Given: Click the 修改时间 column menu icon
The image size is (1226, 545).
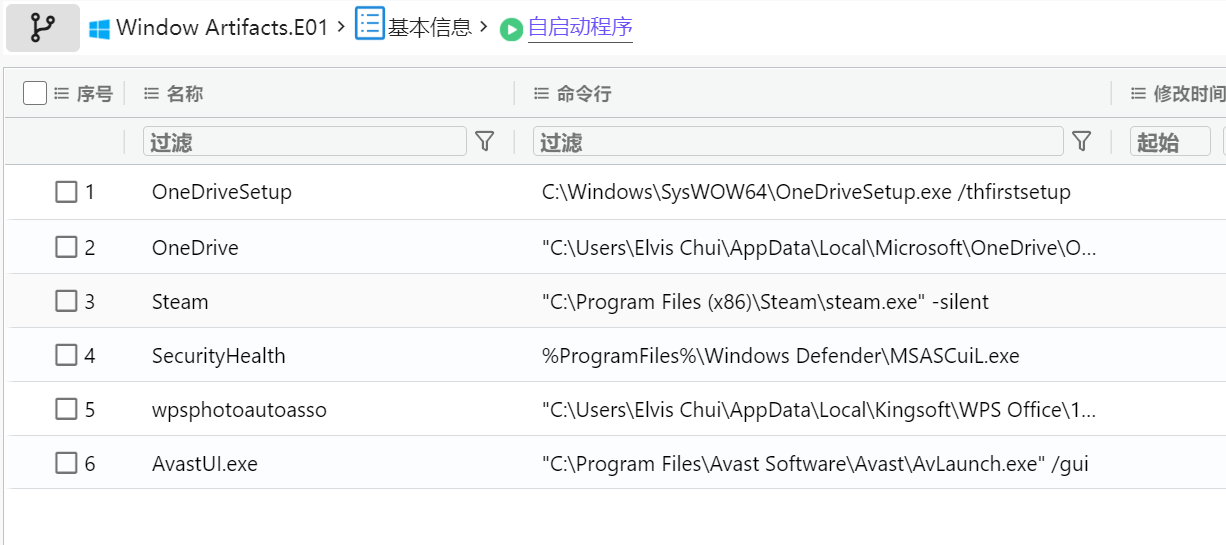Looking at the screenshot, I should click(x=1138, y=94).
